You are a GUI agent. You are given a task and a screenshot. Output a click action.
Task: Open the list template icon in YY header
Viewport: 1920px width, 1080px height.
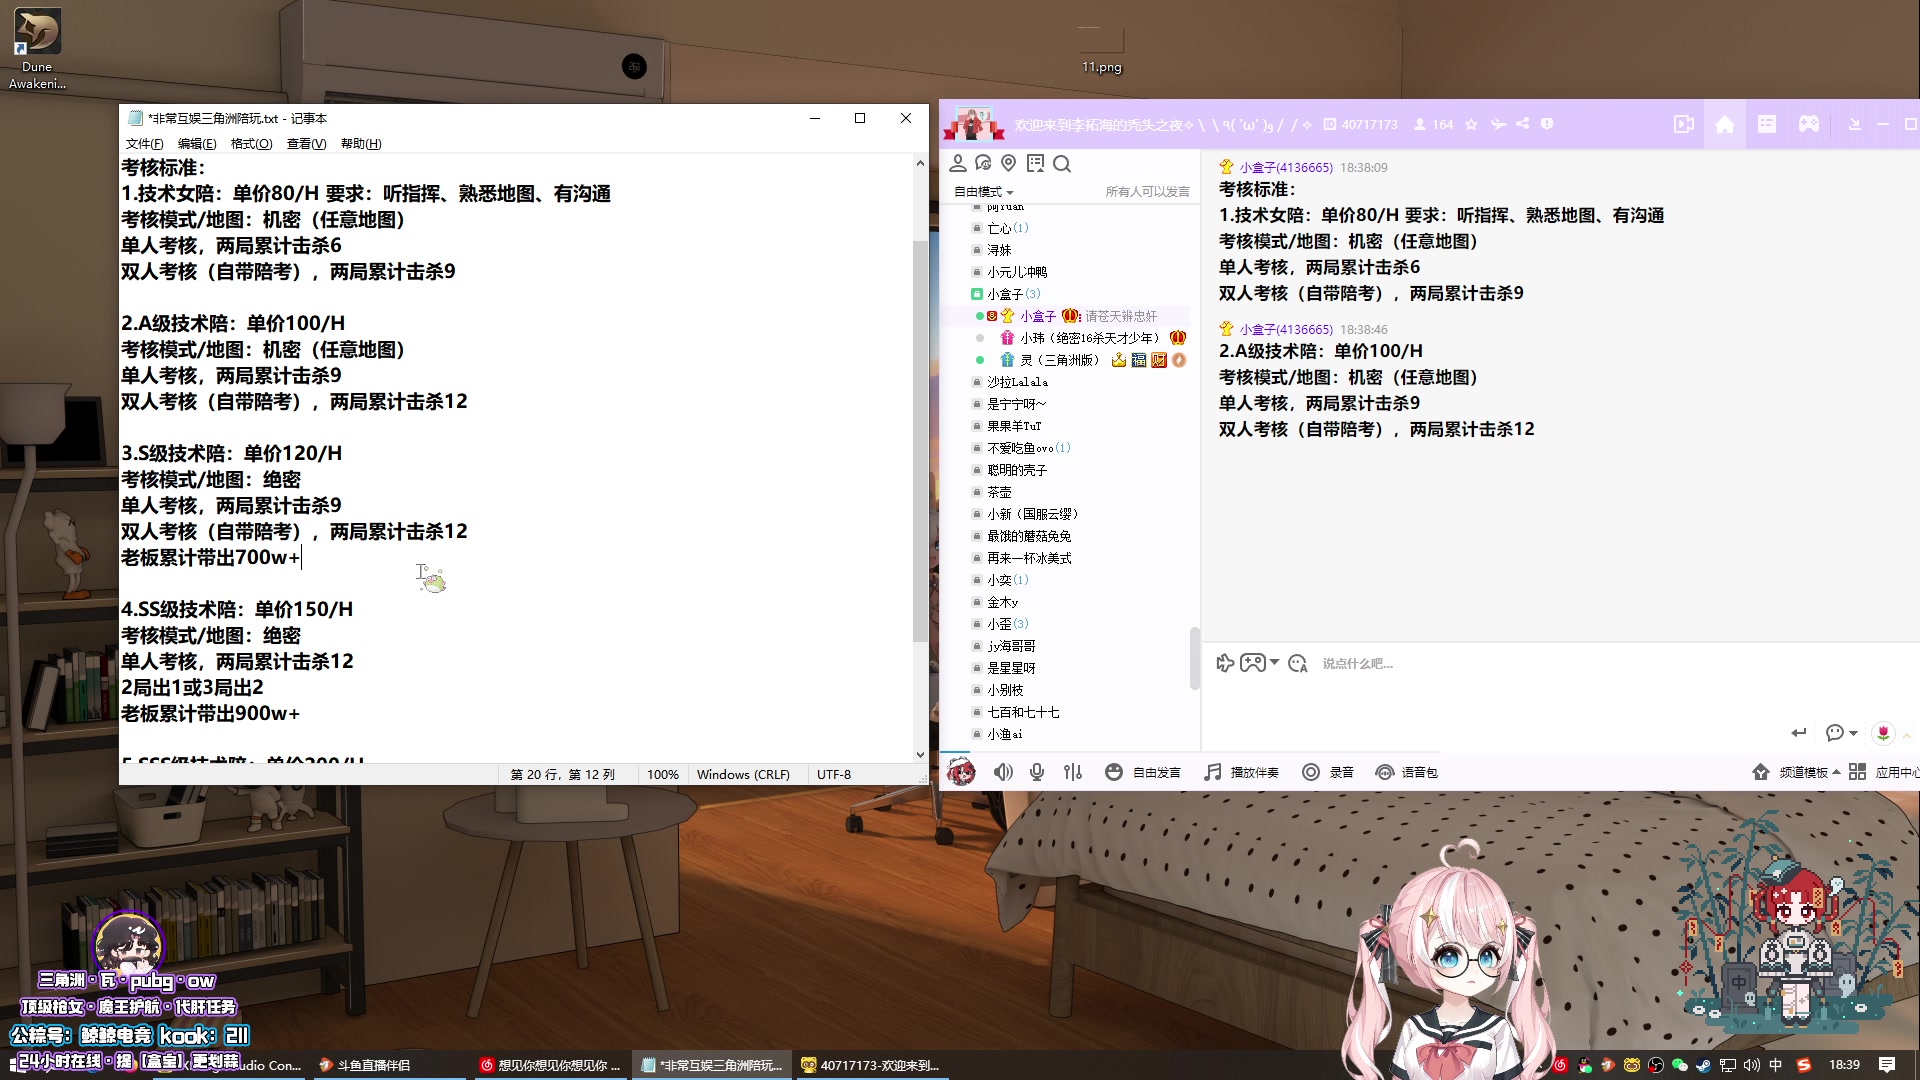coord(1767,124)
